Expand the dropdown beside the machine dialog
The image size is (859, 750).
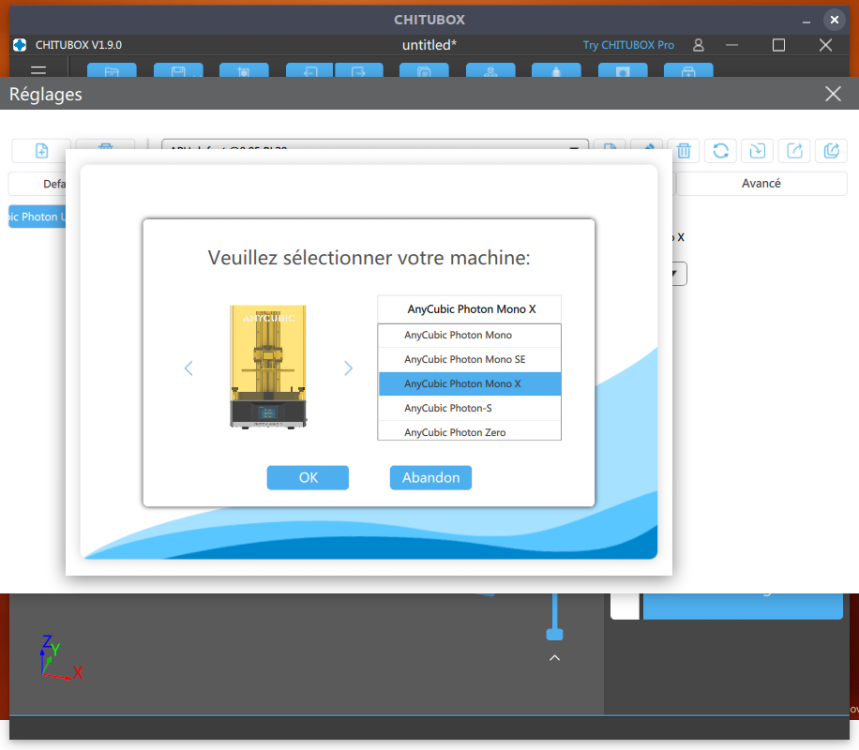pos(679,274)
